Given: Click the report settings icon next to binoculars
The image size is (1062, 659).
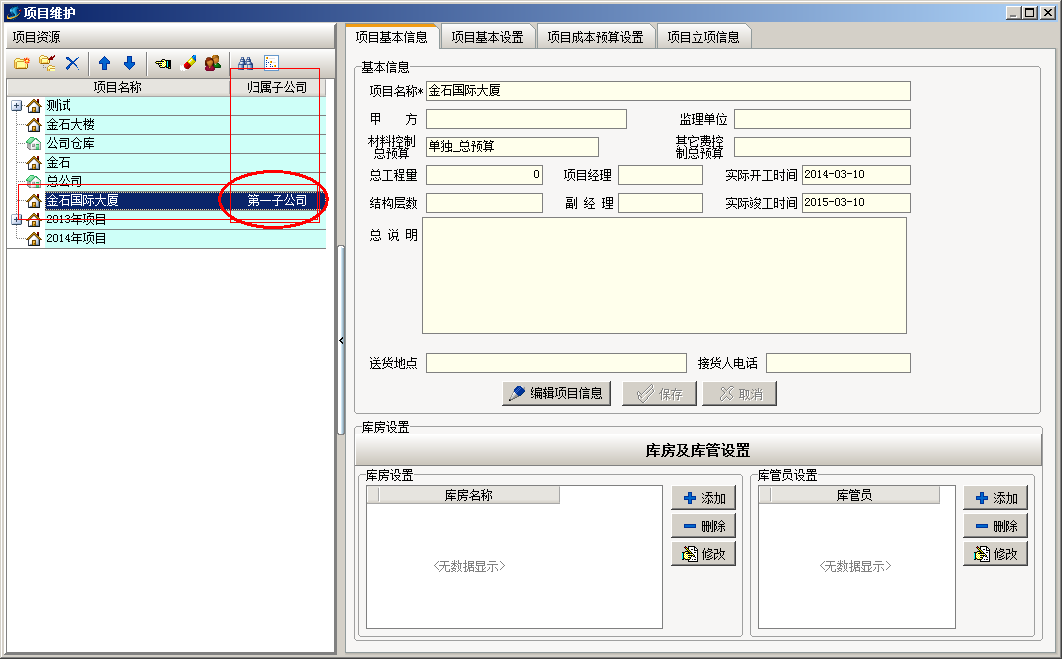Looking at the screenshot, I should [x=270, y=63].
